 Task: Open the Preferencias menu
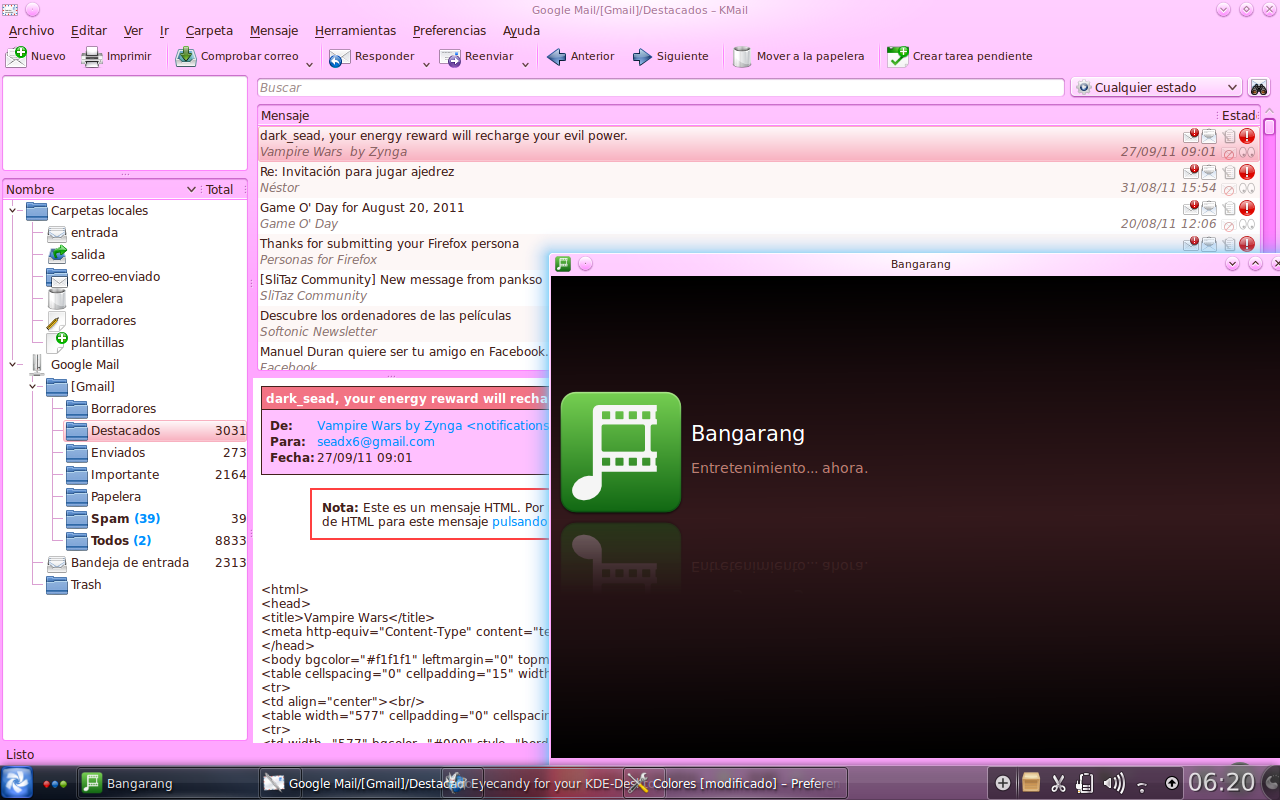[x=449, y=31]
